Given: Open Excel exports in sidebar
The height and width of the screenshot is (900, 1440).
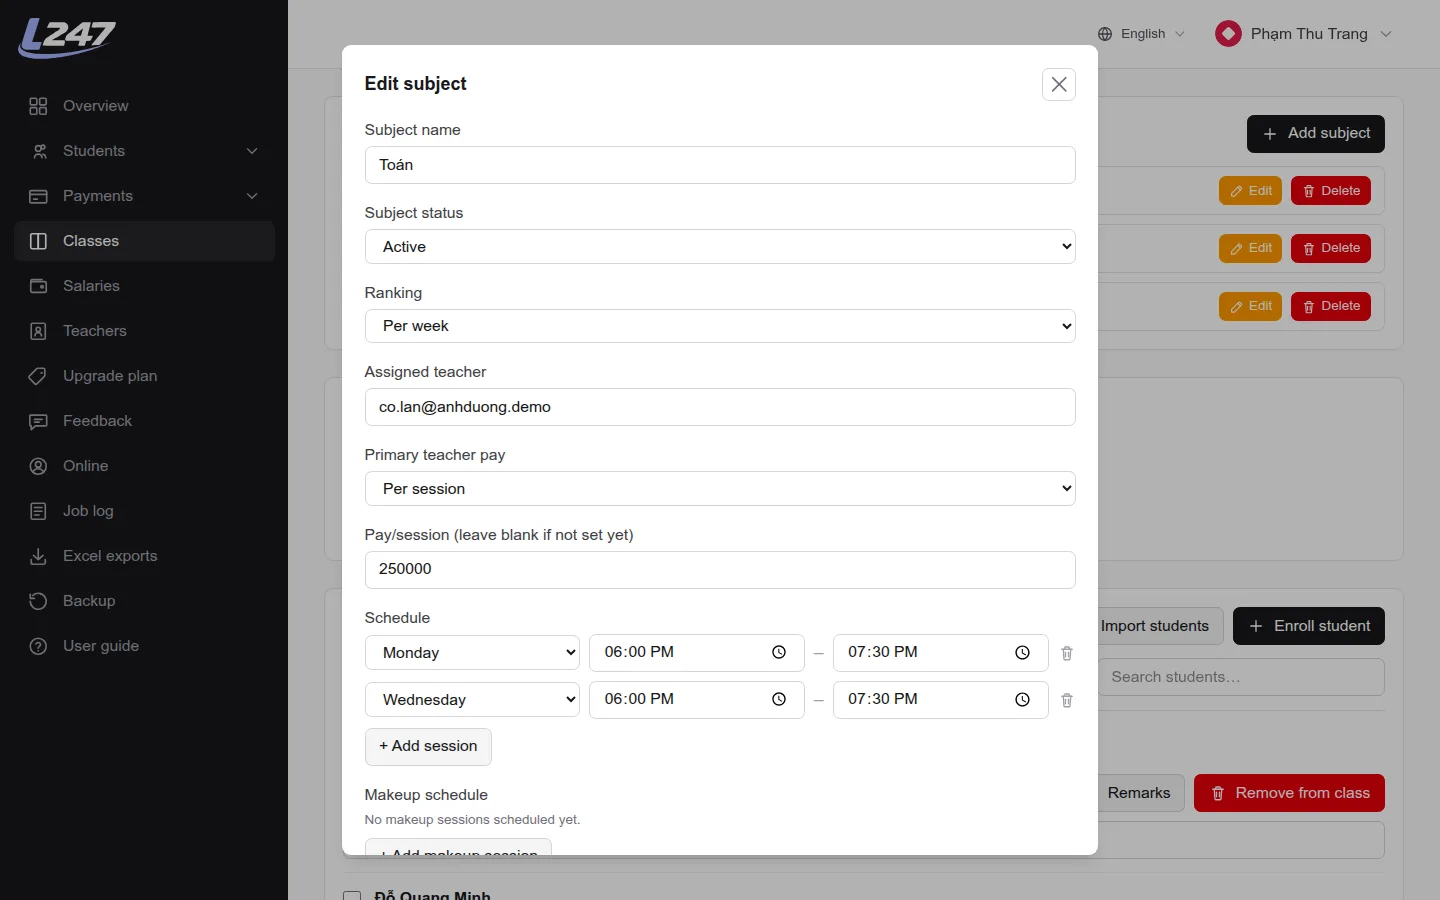Looking at the screenshot, I should coord(145,556).
